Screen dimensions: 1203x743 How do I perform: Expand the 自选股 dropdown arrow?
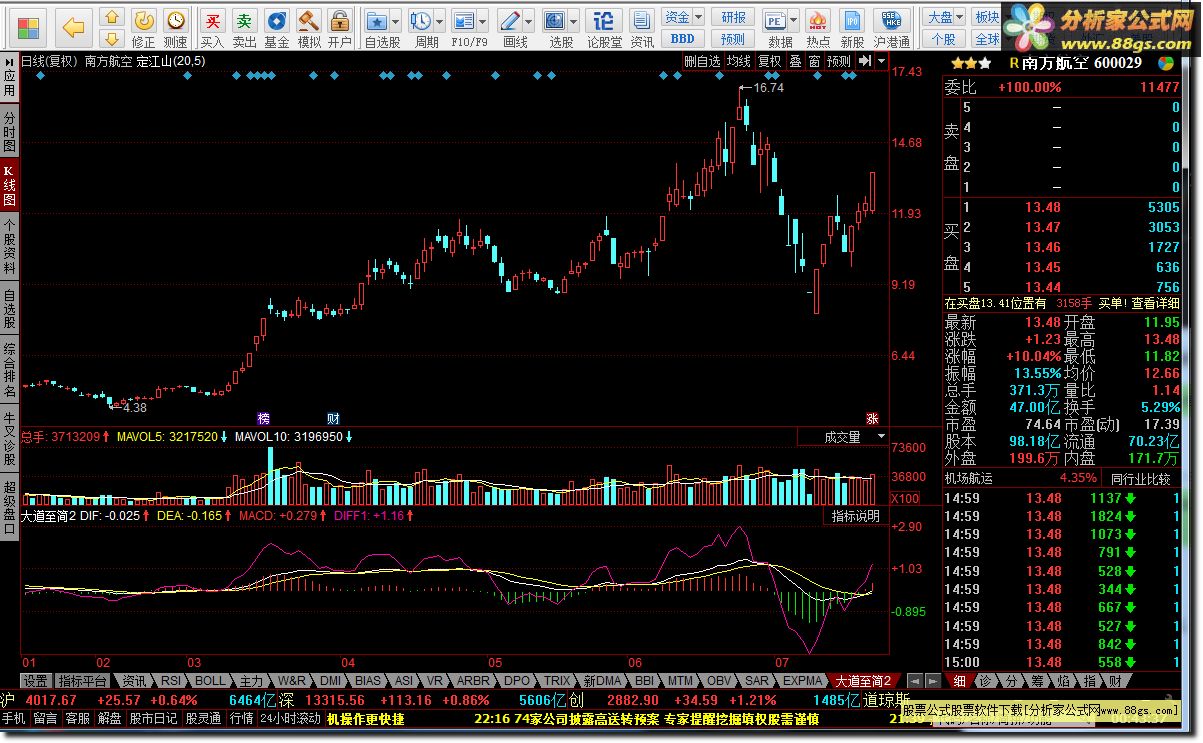396,21
